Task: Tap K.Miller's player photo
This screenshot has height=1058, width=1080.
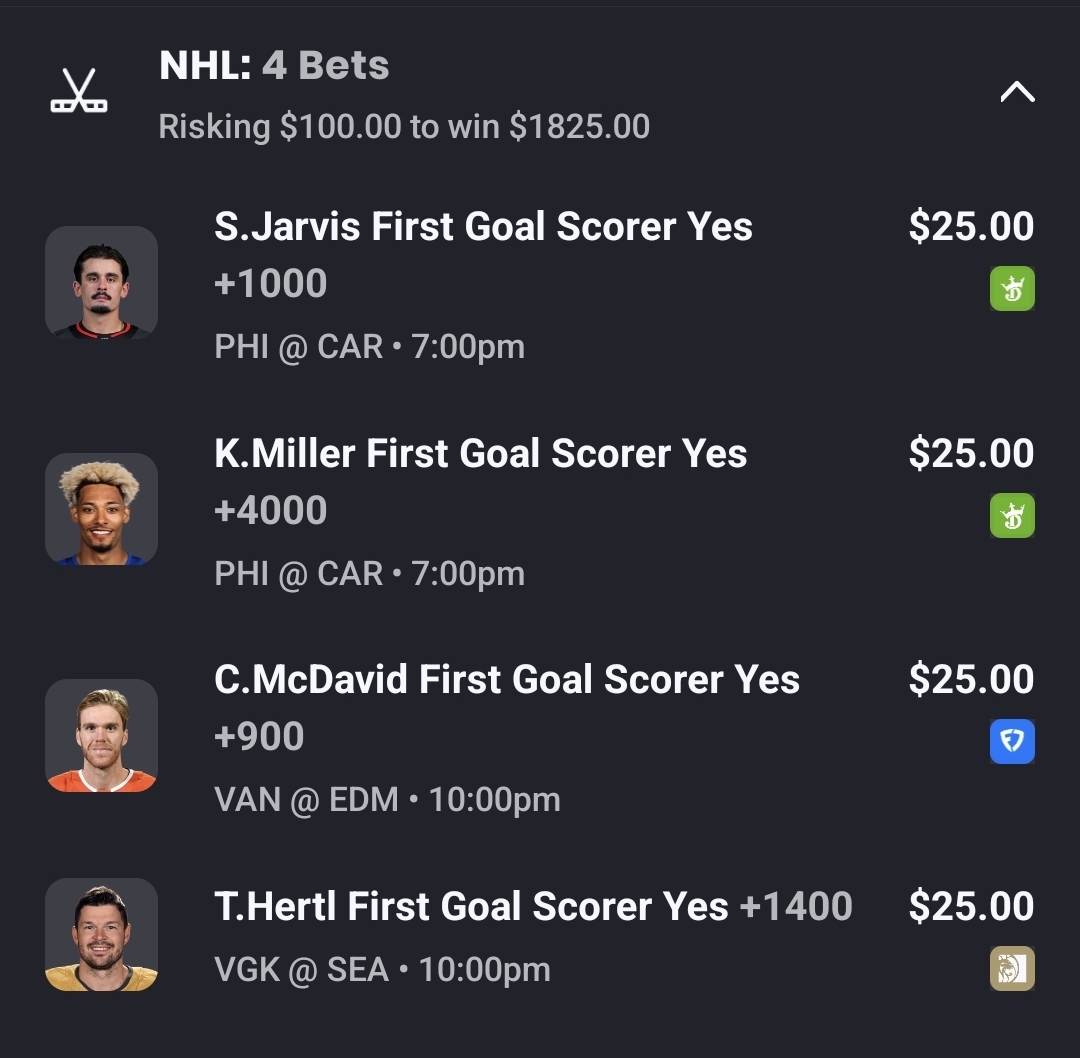Action: pos(101,509)
